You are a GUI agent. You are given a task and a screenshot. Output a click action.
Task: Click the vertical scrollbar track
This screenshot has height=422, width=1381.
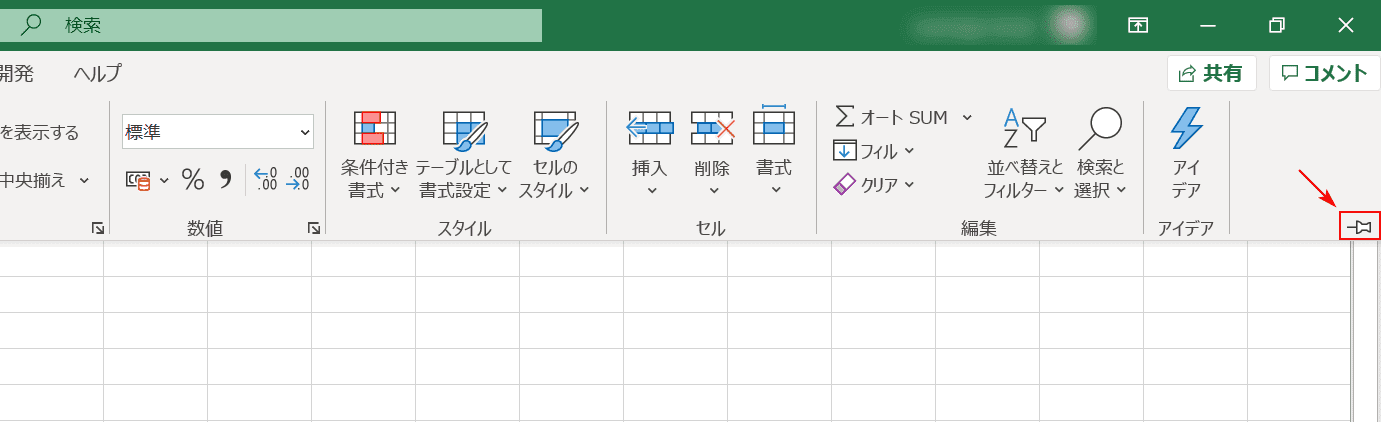coord(1366,330)
